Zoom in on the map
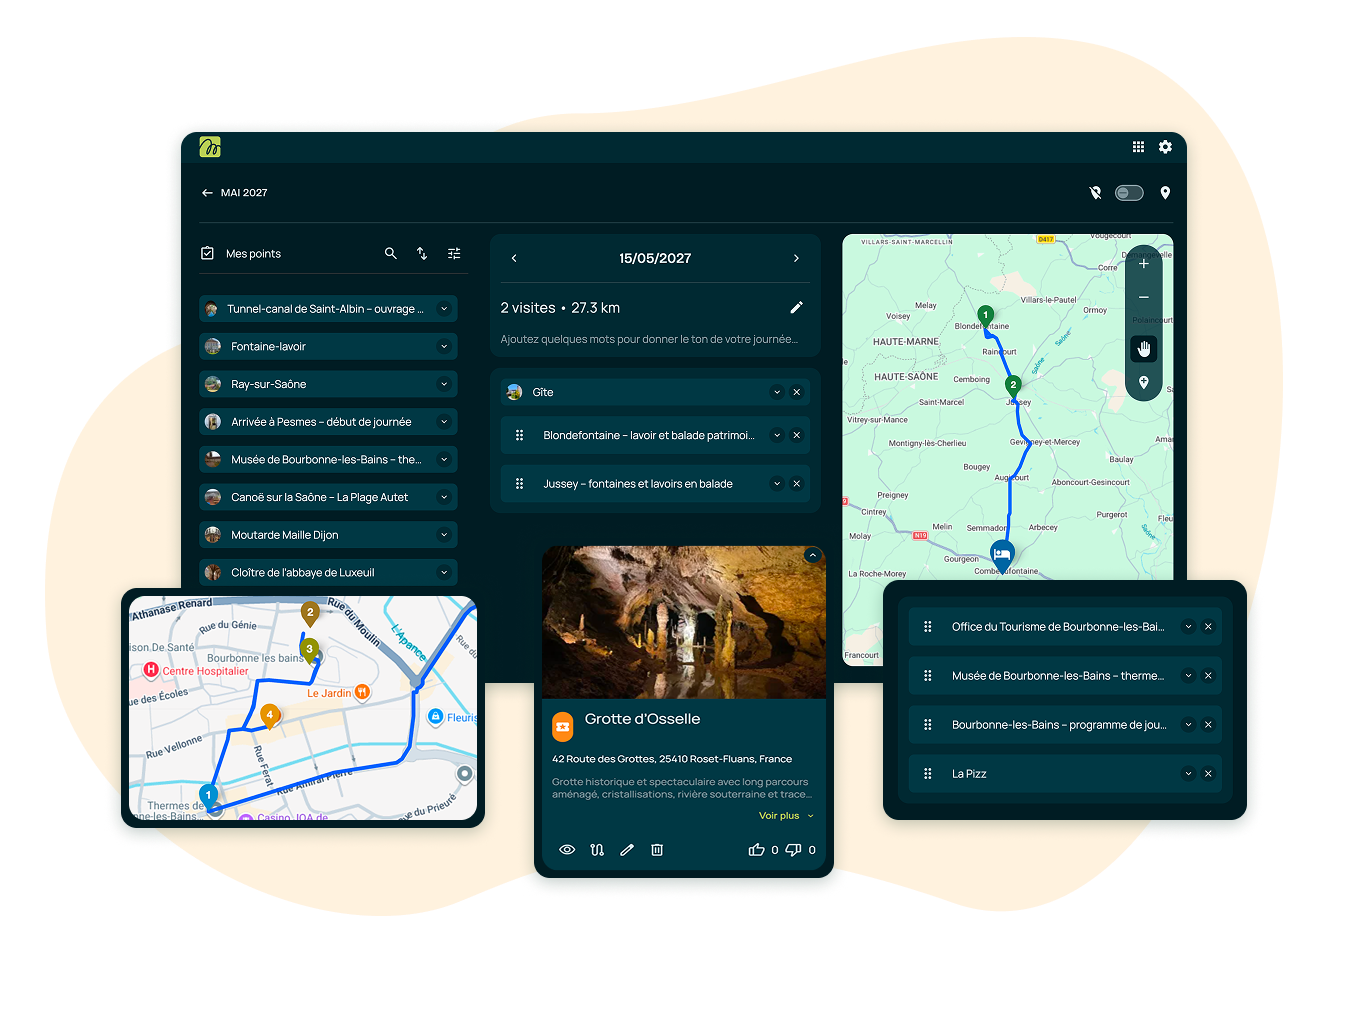 tap(1144, 264)
